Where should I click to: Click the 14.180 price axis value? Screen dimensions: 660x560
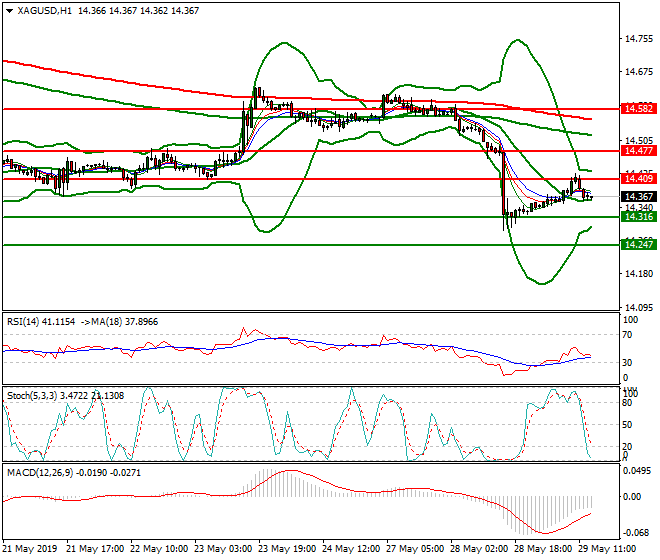click(639, 274)
